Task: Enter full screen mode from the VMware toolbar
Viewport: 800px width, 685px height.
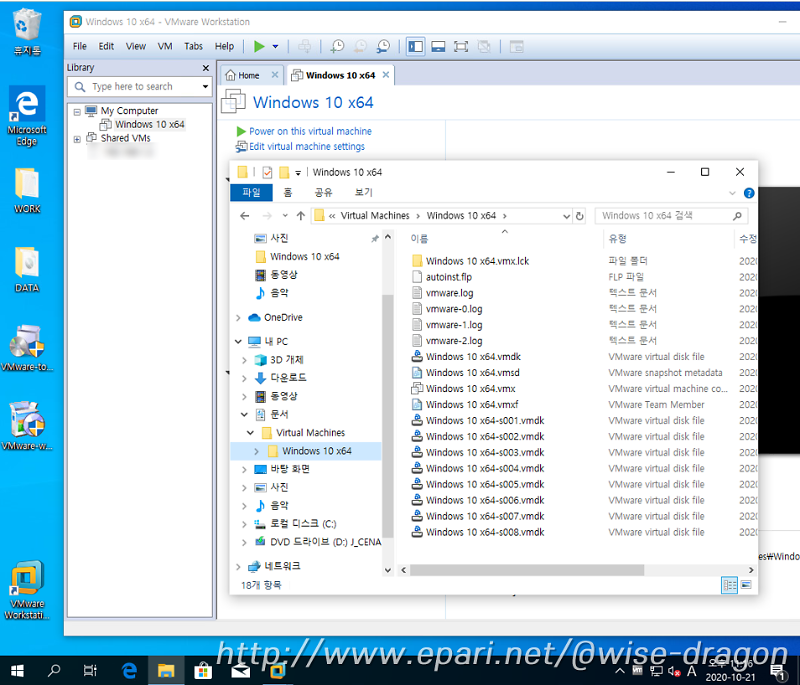Action: tap(461, 46)
